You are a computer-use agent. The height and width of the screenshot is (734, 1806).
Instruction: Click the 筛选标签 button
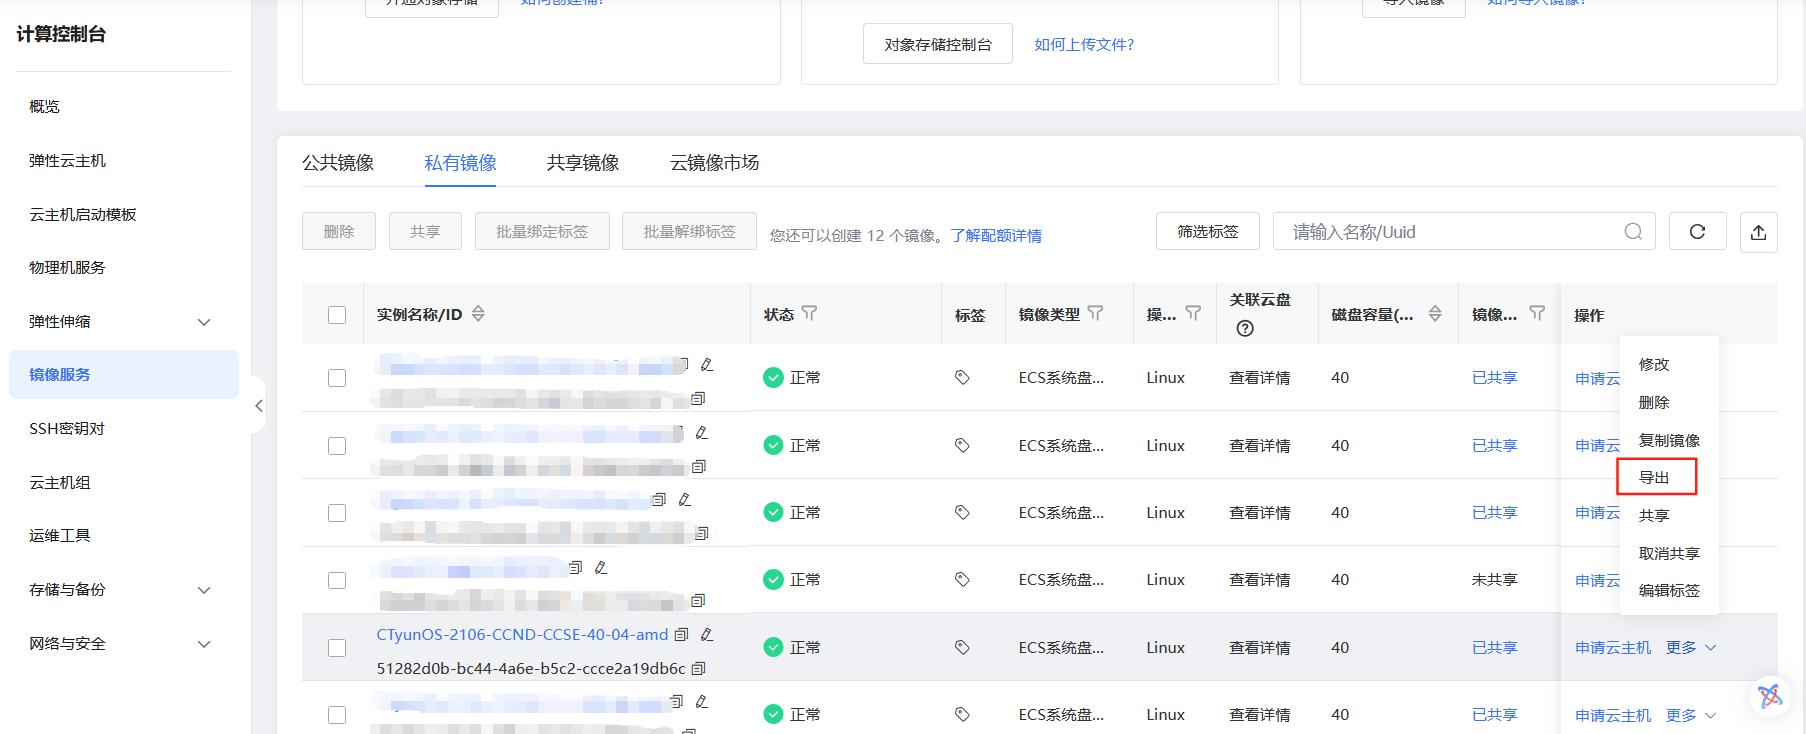click(1207, 232)
